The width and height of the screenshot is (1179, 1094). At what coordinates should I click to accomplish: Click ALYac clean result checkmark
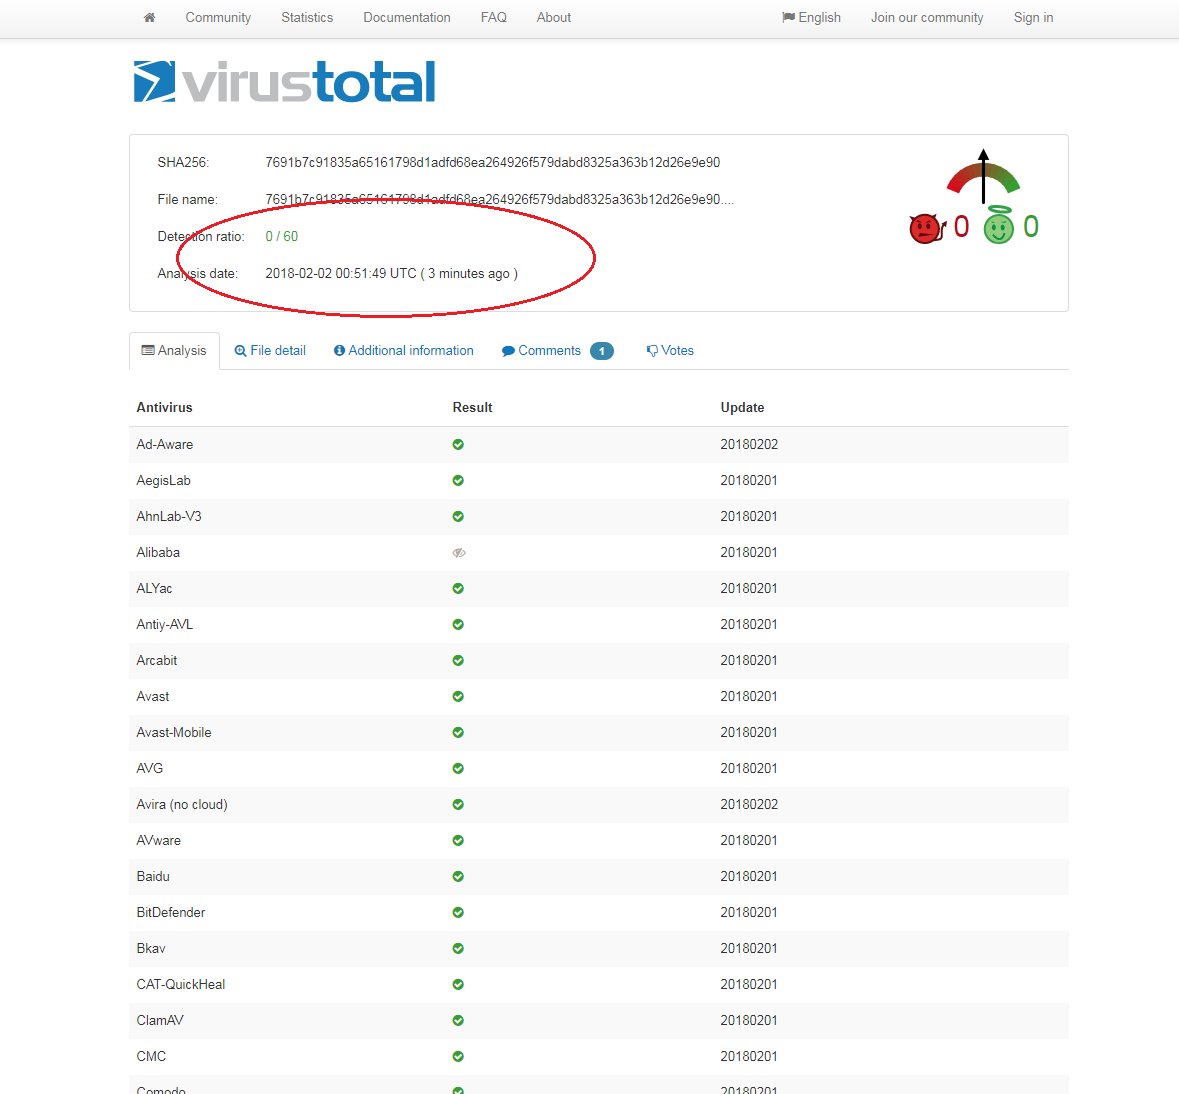click(458, 589)
